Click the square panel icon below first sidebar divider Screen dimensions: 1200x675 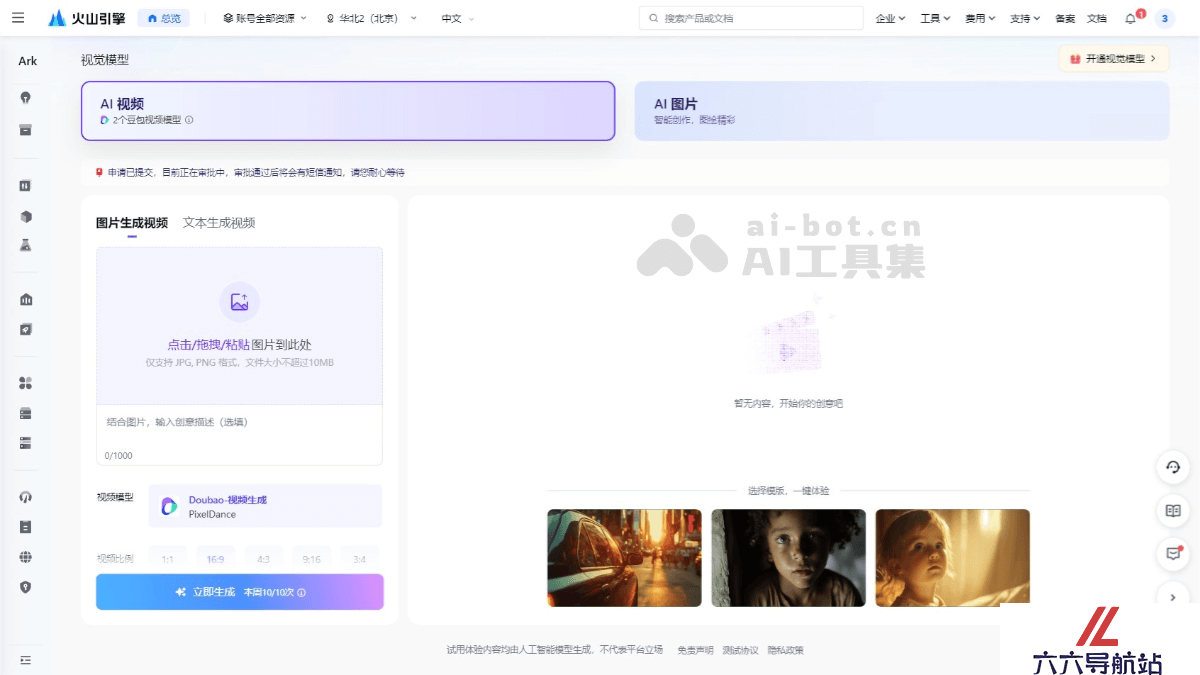26,185
